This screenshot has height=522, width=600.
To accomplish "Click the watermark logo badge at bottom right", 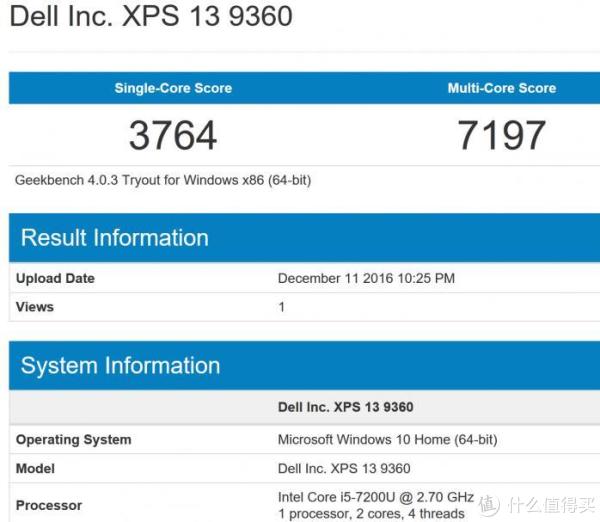I will (490, 504).
